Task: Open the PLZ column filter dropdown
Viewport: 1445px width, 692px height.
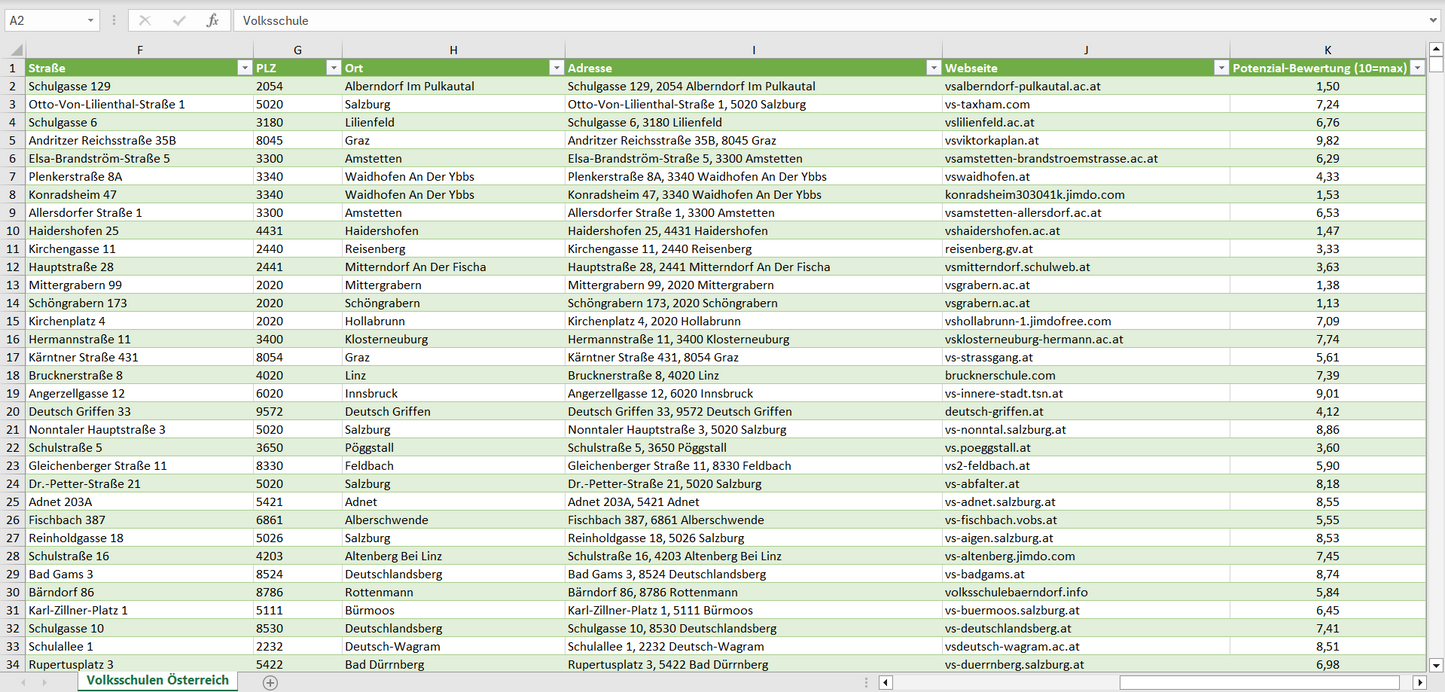Action: (x=333, y=68)
